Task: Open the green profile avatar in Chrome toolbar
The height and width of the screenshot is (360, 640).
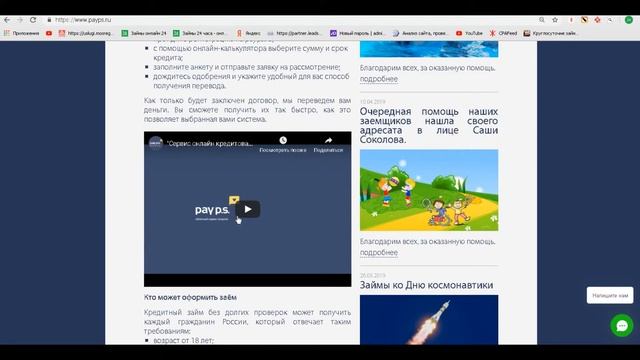Action: point(629,20)
